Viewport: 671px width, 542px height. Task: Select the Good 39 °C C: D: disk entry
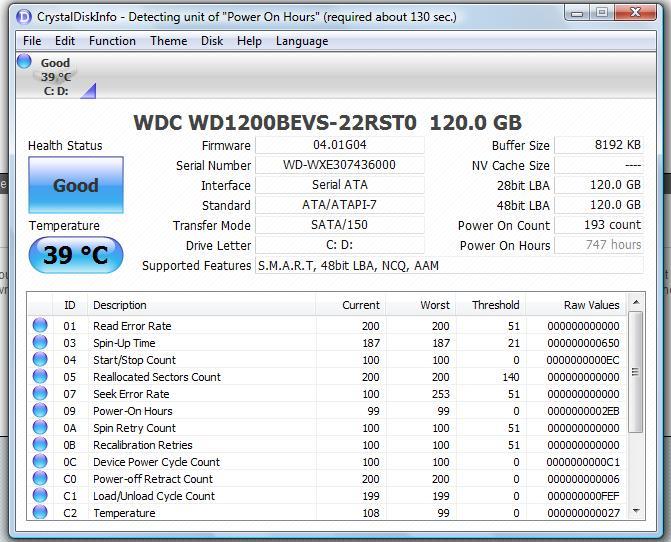click(57, 77)
